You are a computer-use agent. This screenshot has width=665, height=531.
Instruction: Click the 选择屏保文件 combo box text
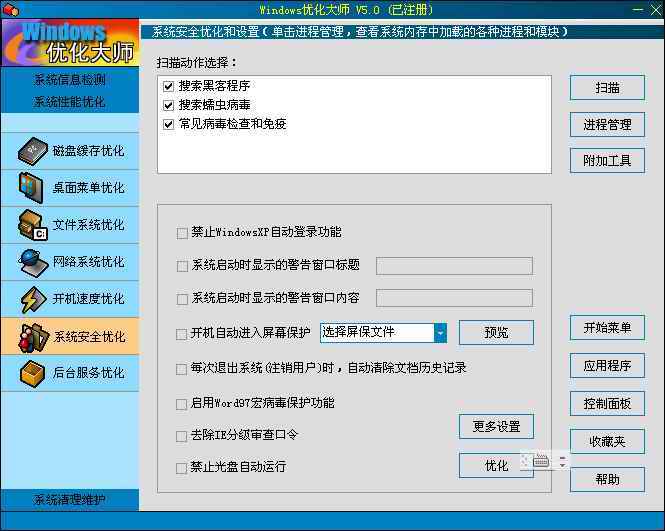coord(358,332)
